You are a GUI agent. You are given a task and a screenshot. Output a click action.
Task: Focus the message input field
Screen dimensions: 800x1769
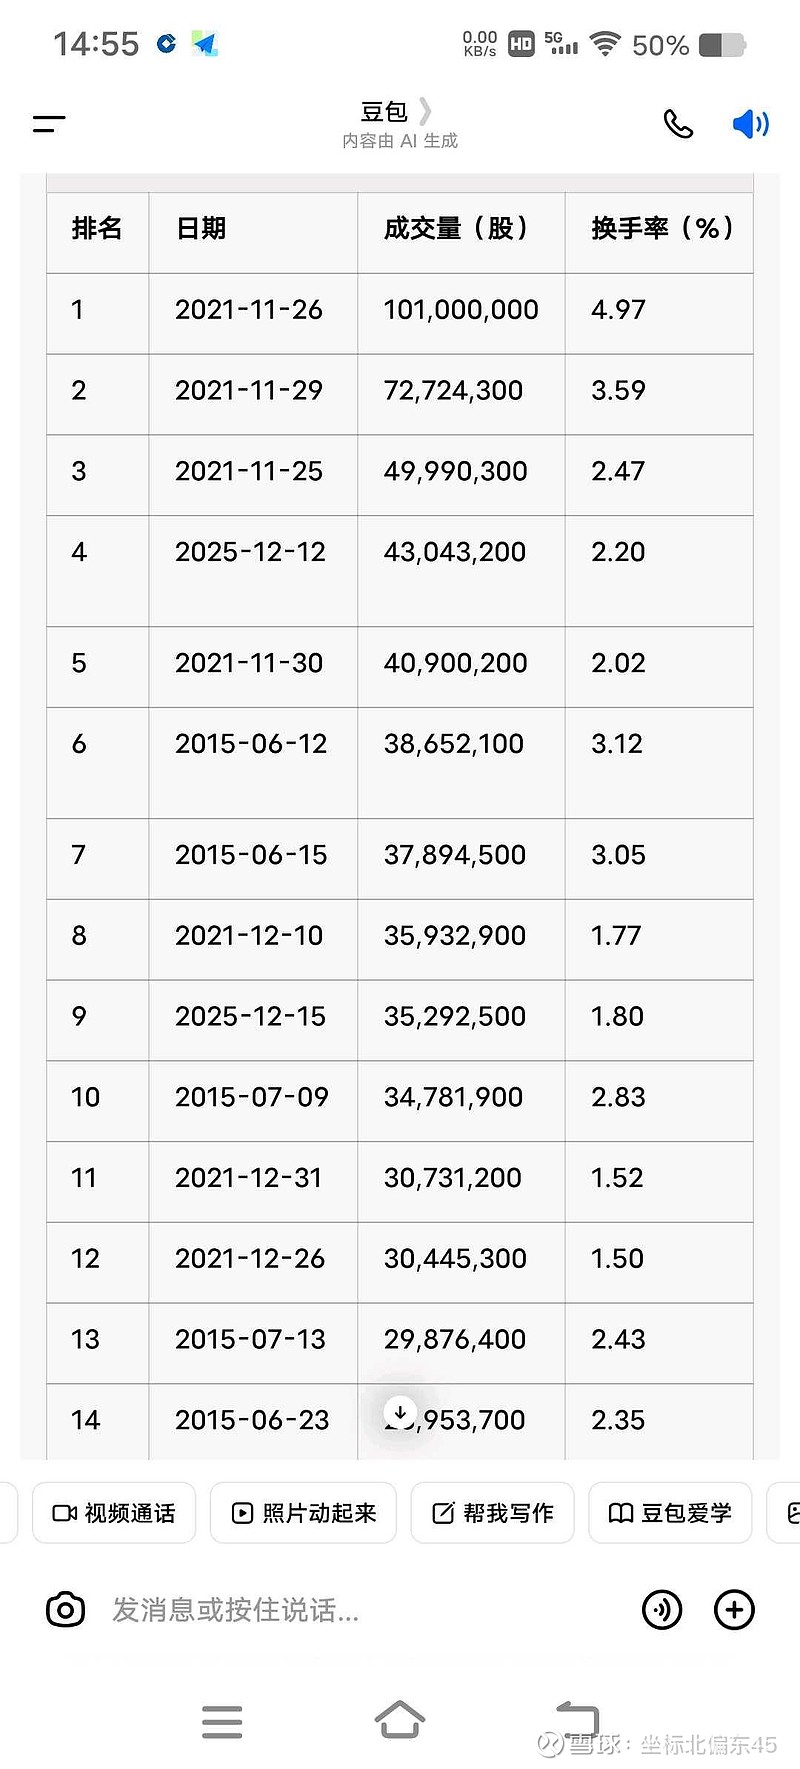360,1610
